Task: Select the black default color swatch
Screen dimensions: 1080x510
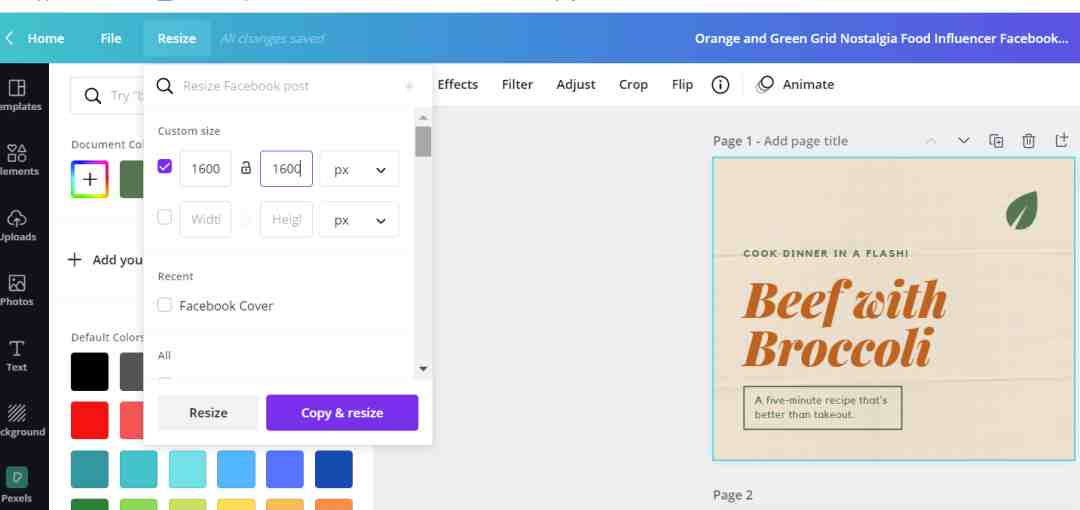Action: [x=90, y=372]
